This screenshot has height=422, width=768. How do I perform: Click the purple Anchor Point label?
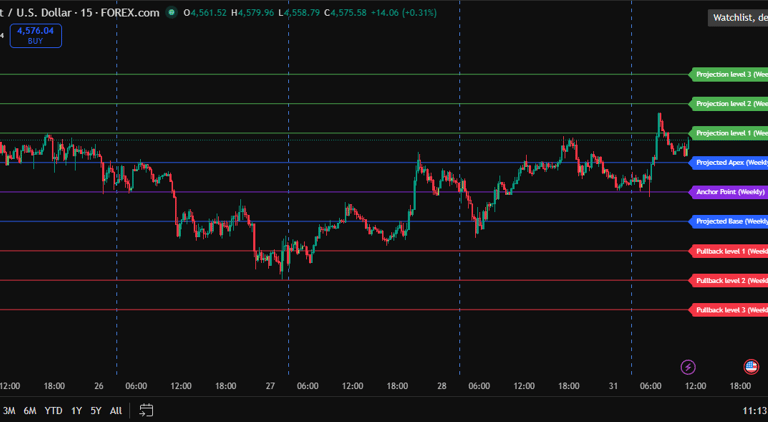728,192
